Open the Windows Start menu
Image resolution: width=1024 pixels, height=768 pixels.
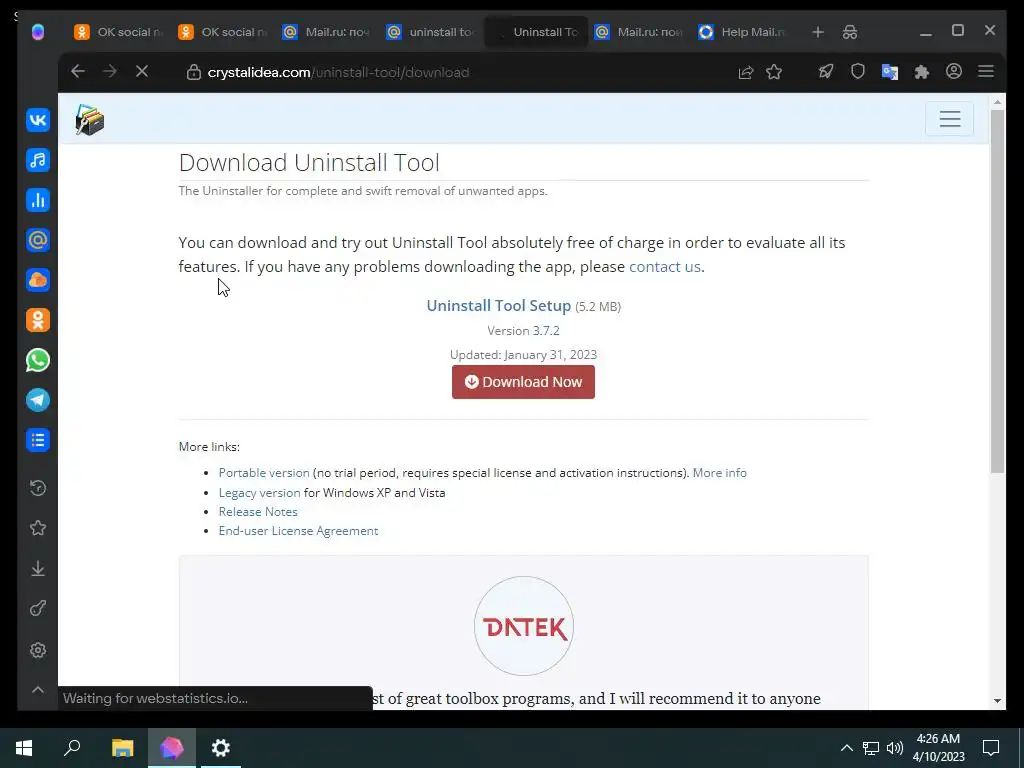(x=24, y=748)
